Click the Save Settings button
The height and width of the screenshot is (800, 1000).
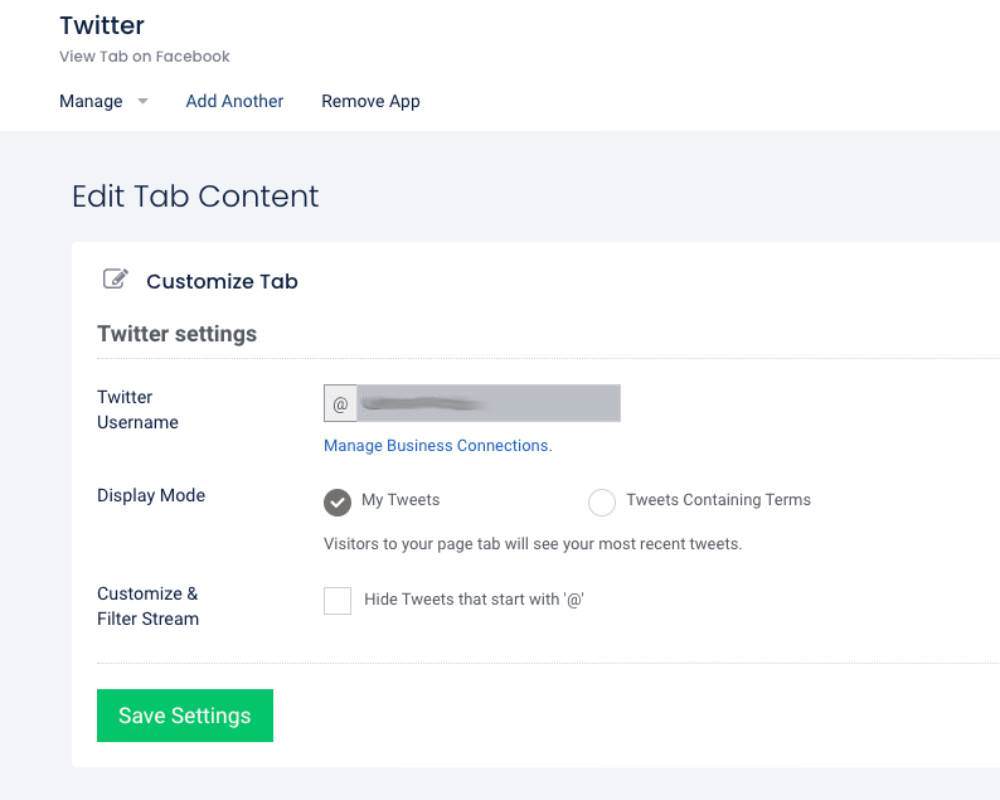tap(185, 715)
